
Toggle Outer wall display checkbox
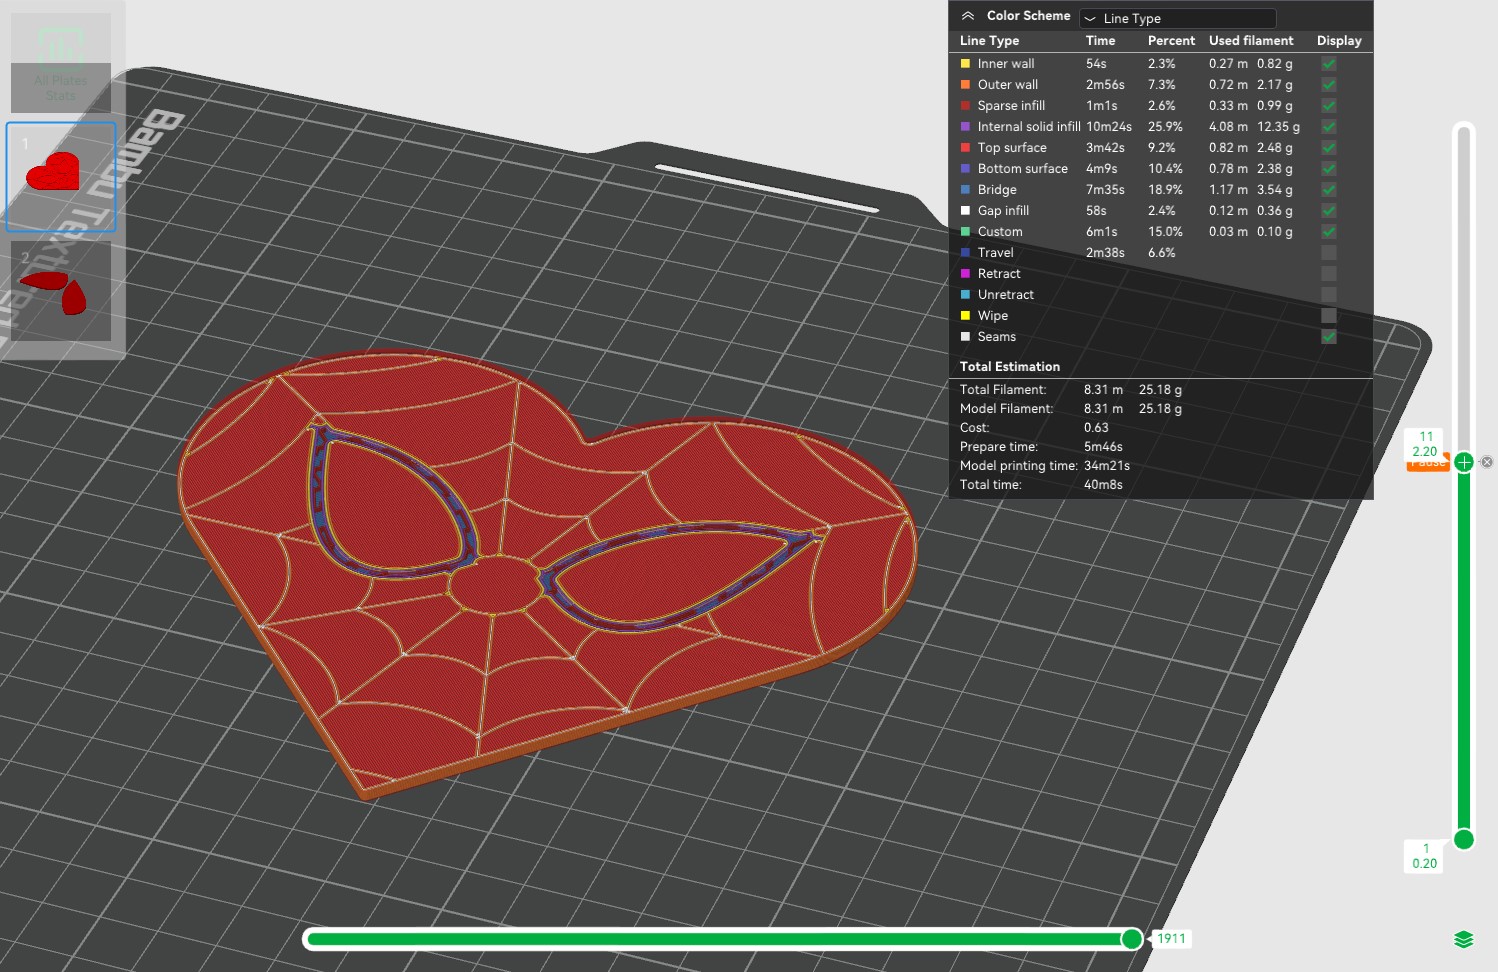tap(1329, 84)
